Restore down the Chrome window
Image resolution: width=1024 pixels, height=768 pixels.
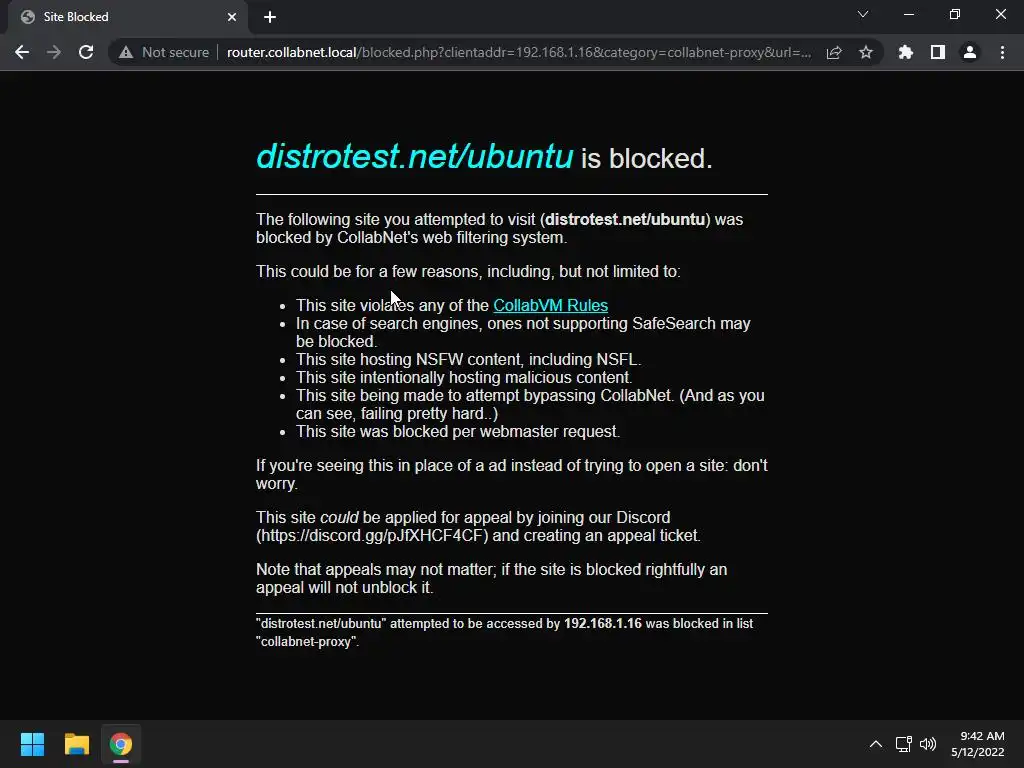[x=955, y=14]
